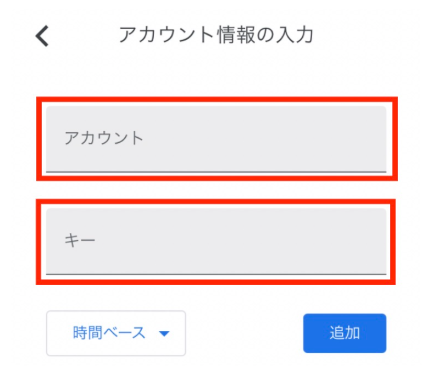The height and width of the screenshot is (366, 431).
Task: Confirm entry by clicking 追加
Action: [345, 333]
